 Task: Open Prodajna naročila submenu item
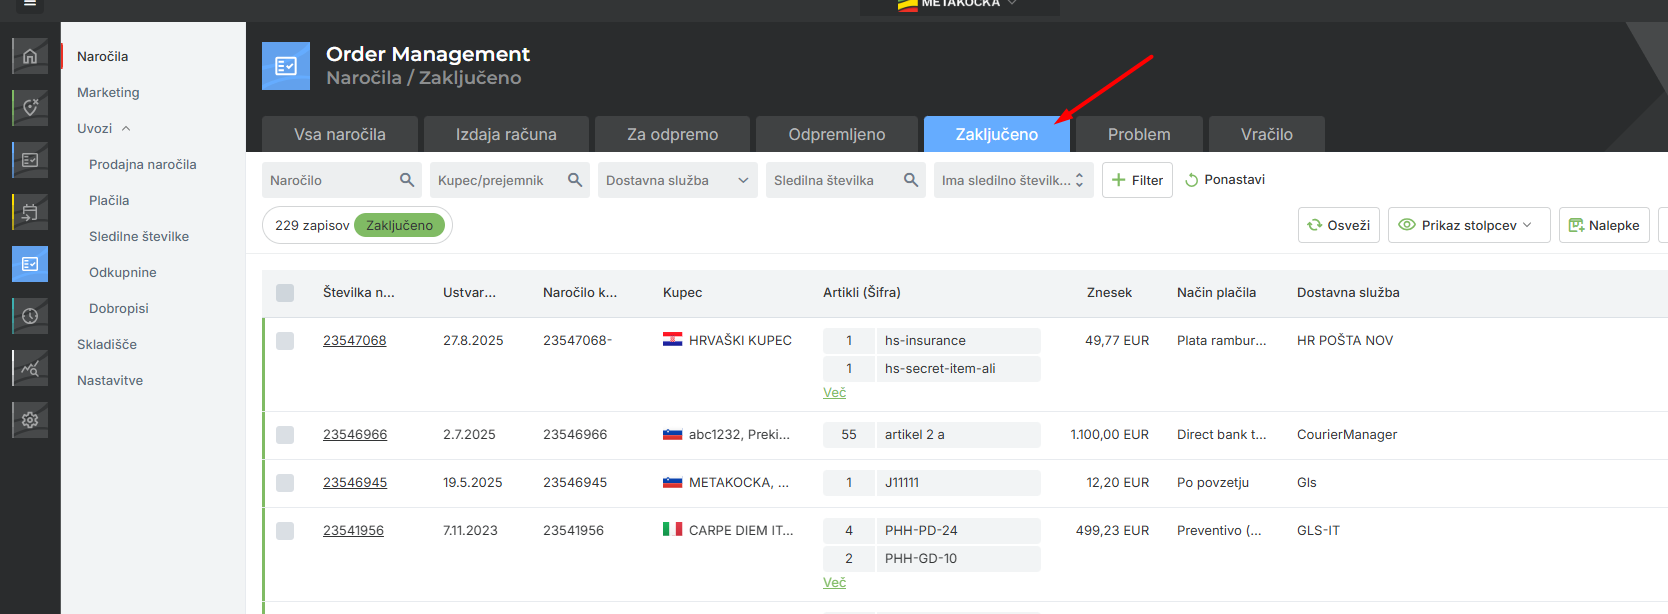click(x=143, y=164)
